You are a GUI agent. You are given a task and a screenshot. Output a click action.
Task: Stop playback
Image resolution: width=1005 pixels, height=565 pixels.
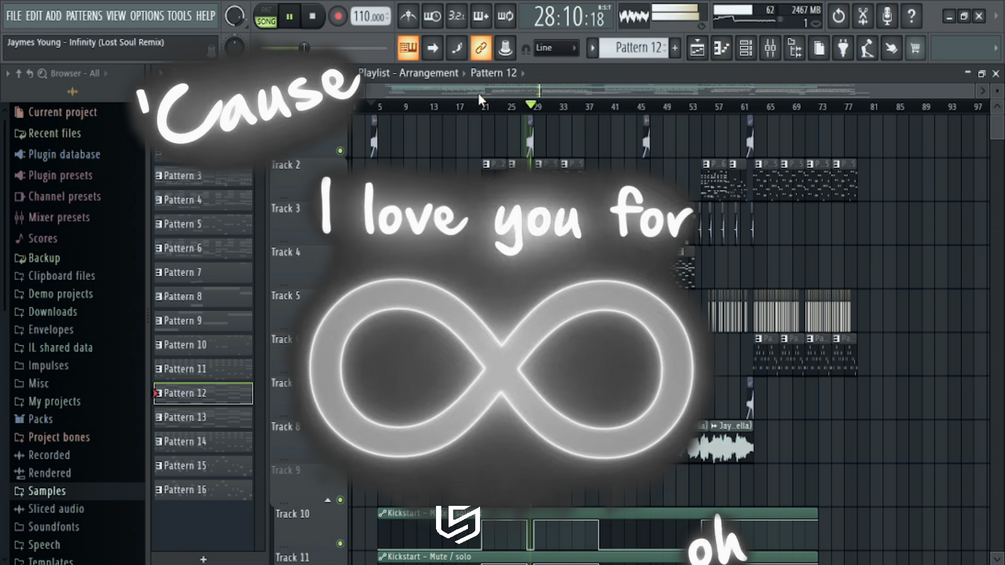(x=312, y=17)
